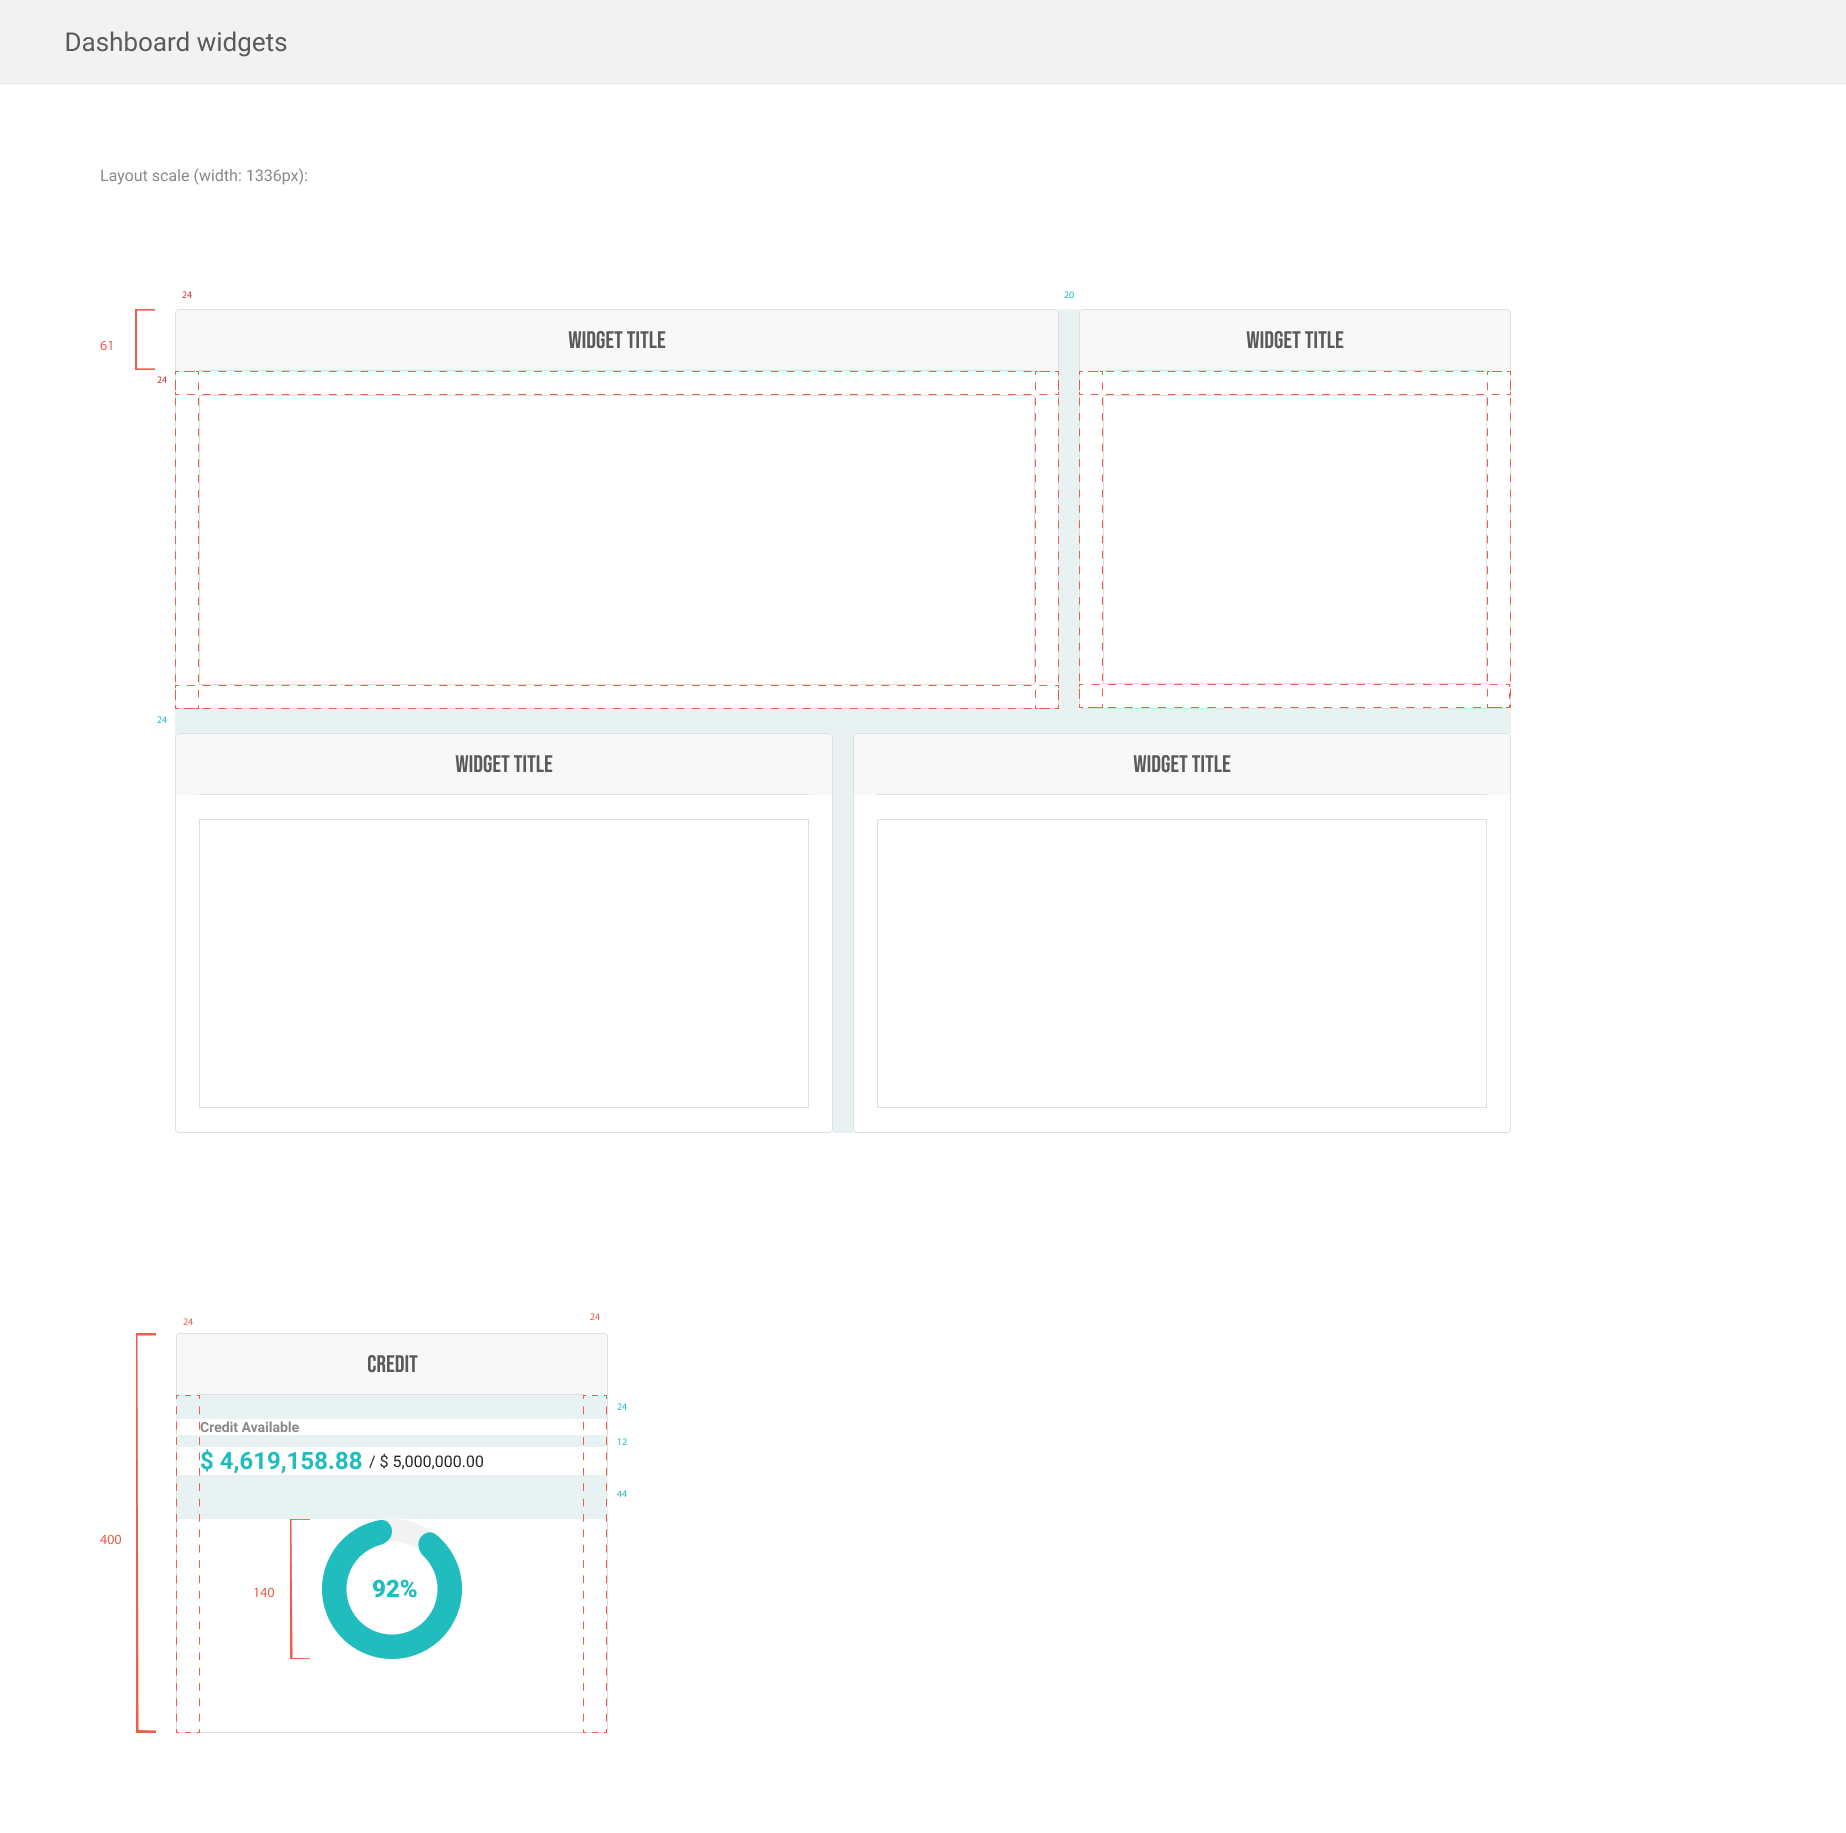Viewport: 1846px width, 1833px height.
Task: Click the red 400 widget height label
Action: [110, 1540]
